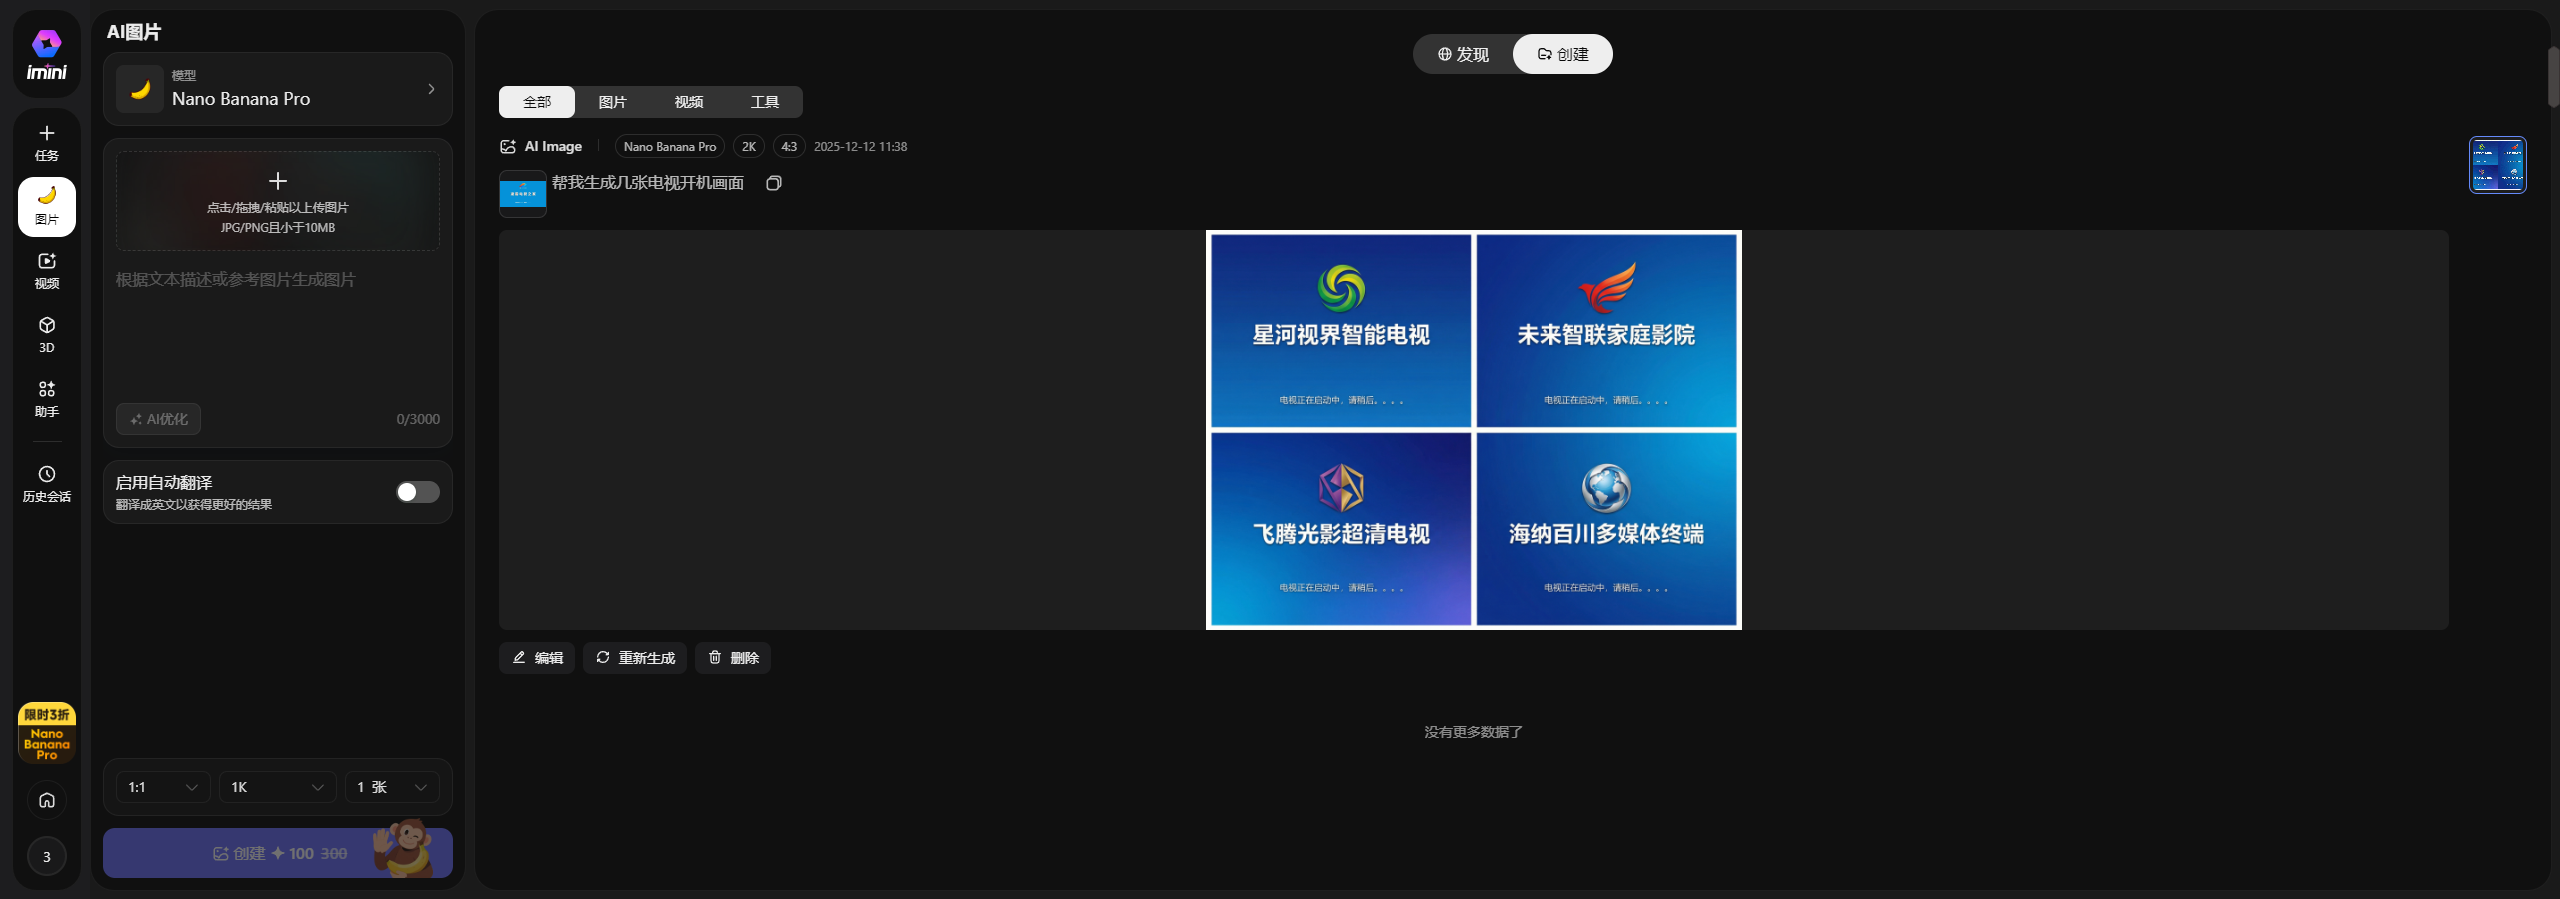Open the 任务 new task icon
This screenshot has height=899, width=2560.
(46, 142)
